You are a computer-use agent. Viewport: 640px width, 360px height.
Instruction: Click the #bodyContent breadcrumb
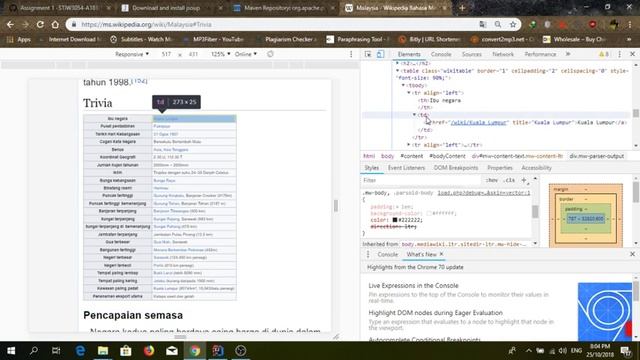(x=447, y=156)
